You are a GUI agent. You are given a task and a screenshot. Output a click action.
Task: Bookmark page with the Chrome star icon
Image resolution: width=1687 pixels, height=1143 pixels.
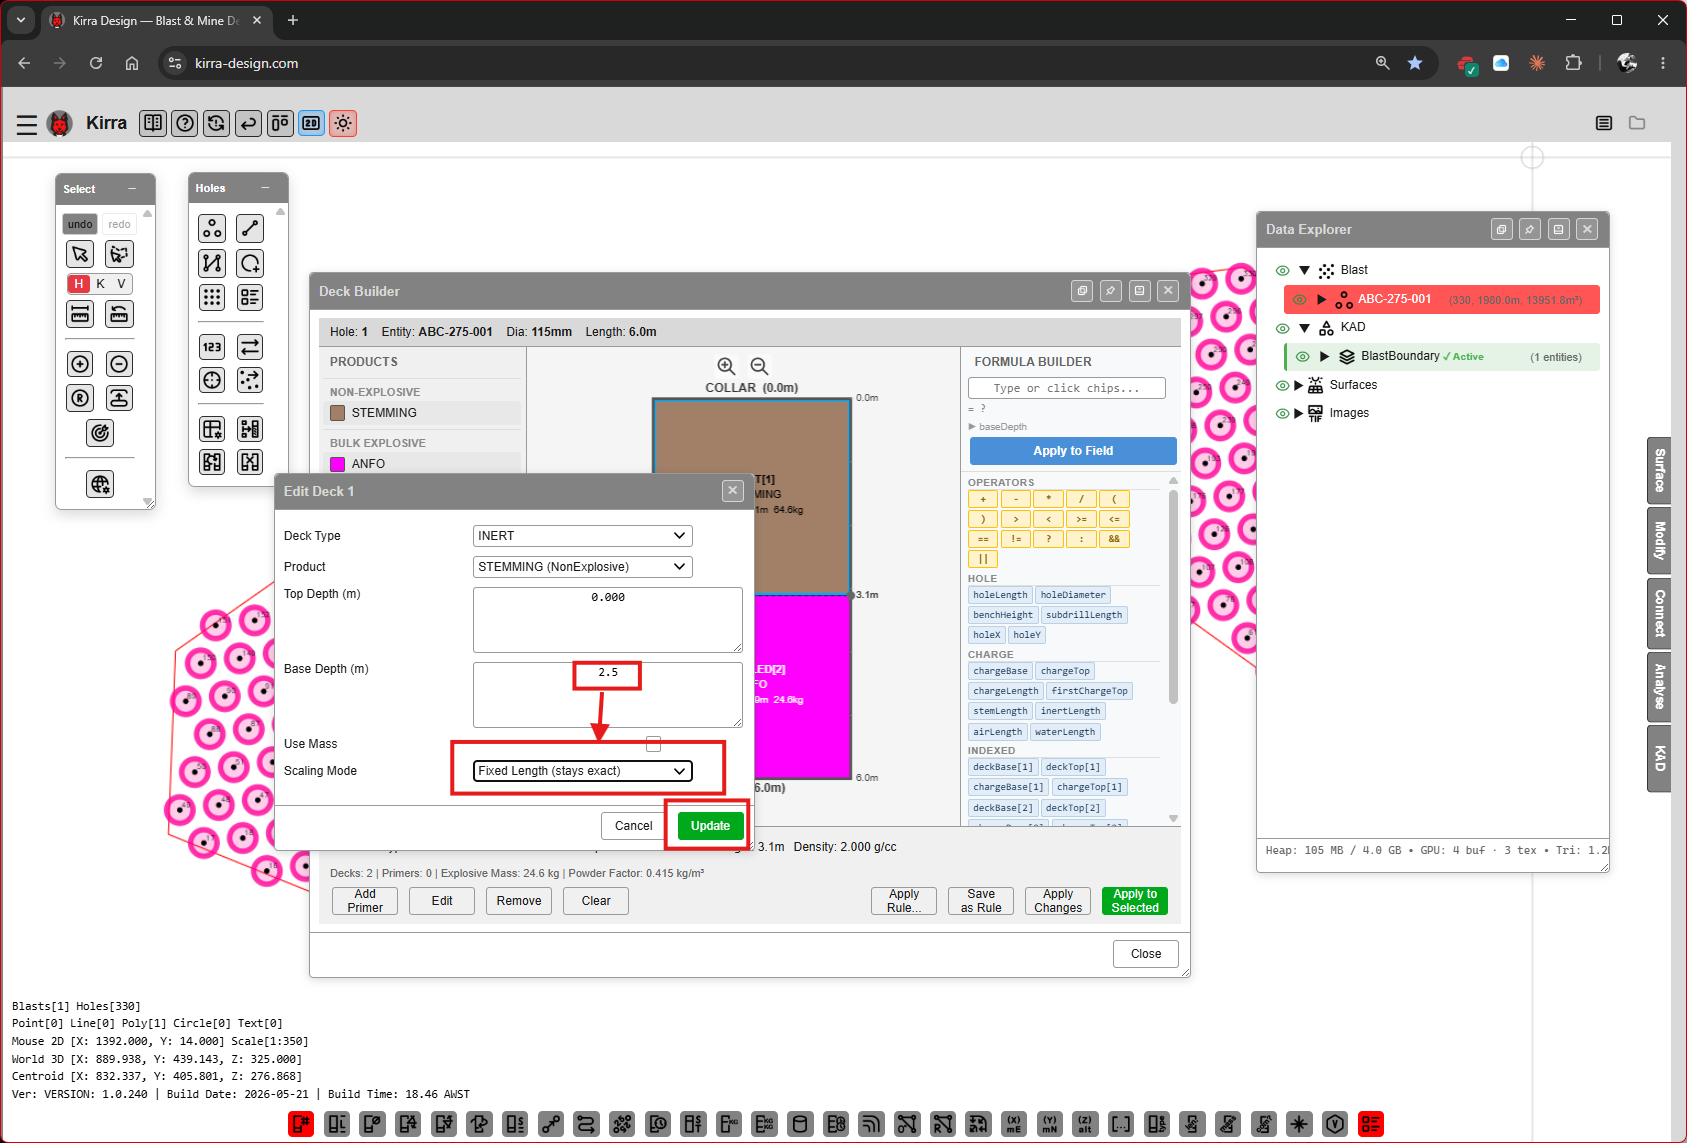pyautogui.click(x=1415, y=63)
